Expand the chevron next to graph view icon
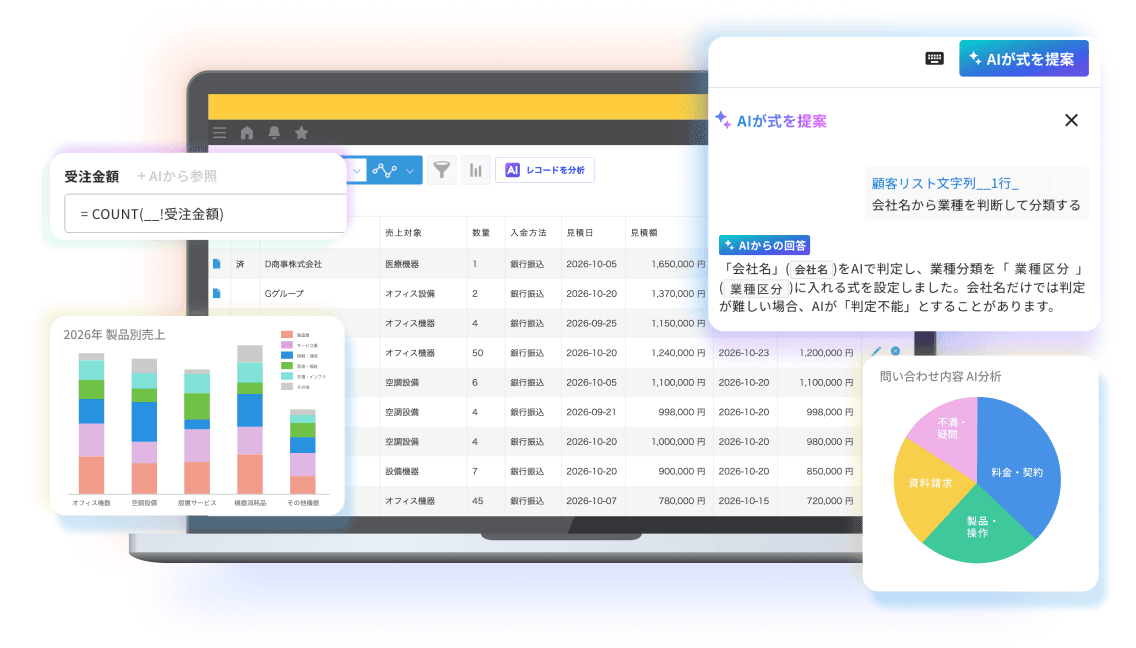This screenshot has width=1136, height=648. coord(410,171)
